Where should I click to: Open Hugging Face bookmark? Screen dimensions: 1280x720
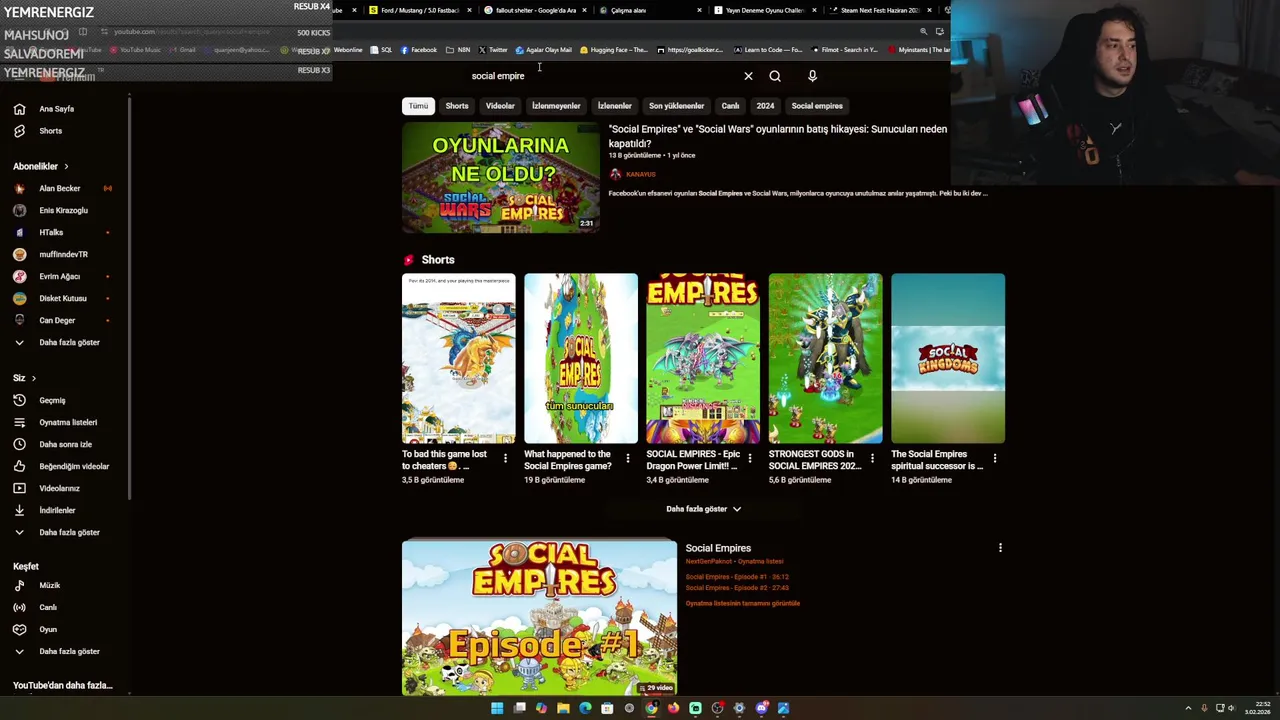pyautogui.click(x=614, y=50)
